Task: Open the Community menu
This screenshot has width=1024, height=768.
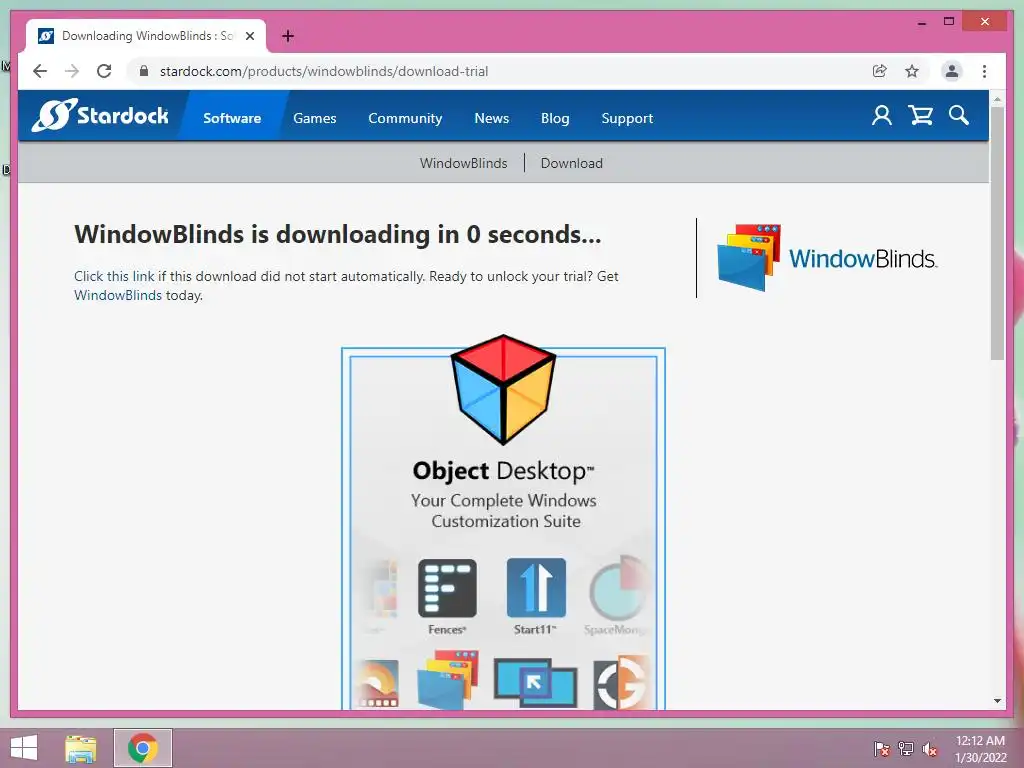Action: tap(405, 118)
